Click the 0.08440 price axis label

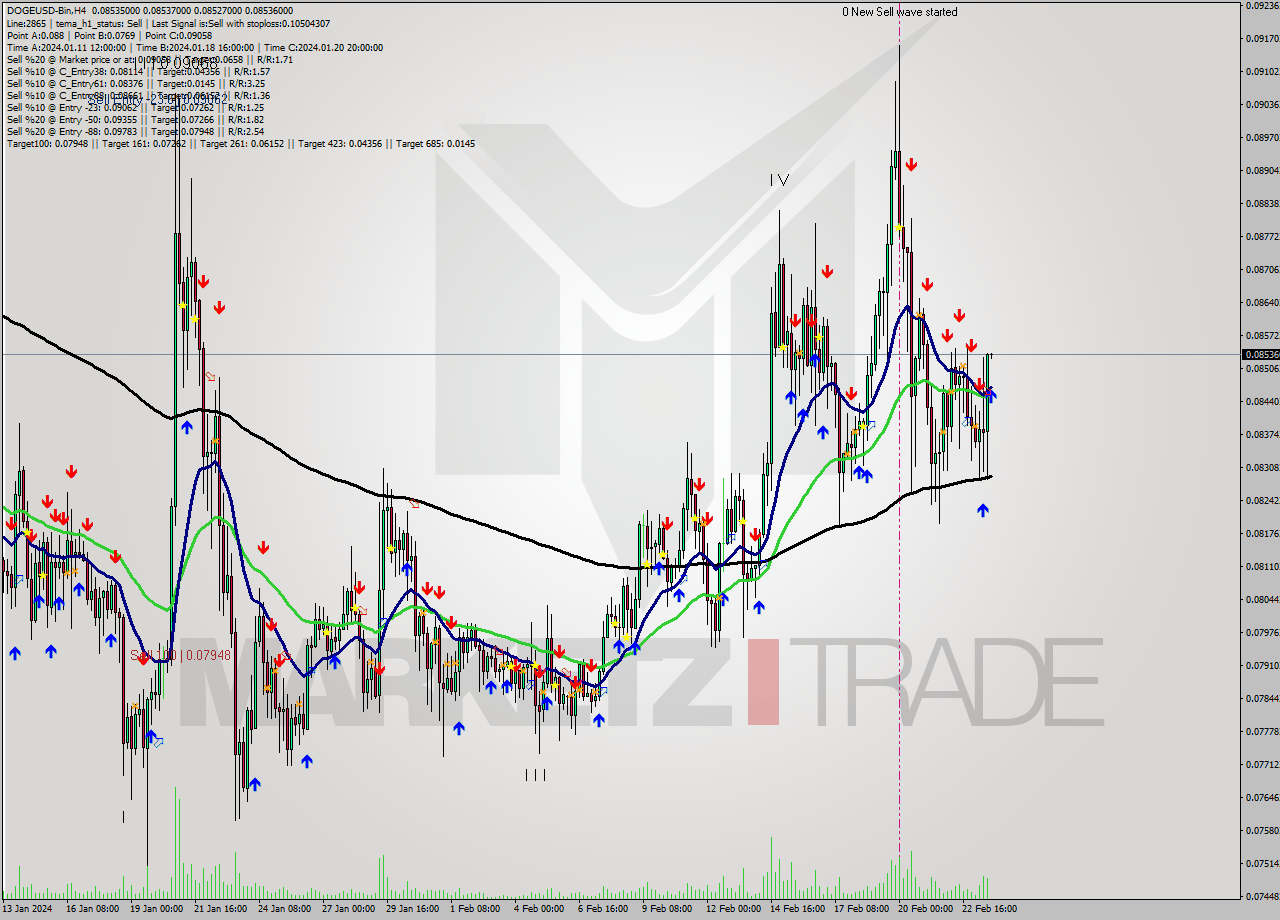(1260, 401)
